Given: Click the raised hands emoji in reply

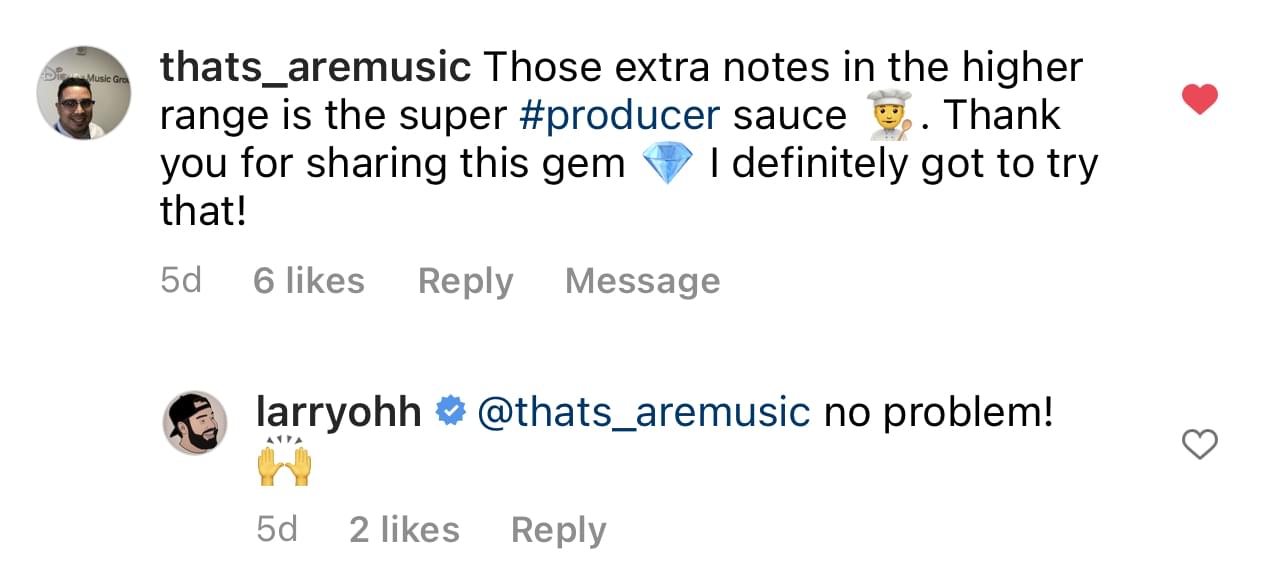Looking at the screenshot, I should click(x=285, y=465).
